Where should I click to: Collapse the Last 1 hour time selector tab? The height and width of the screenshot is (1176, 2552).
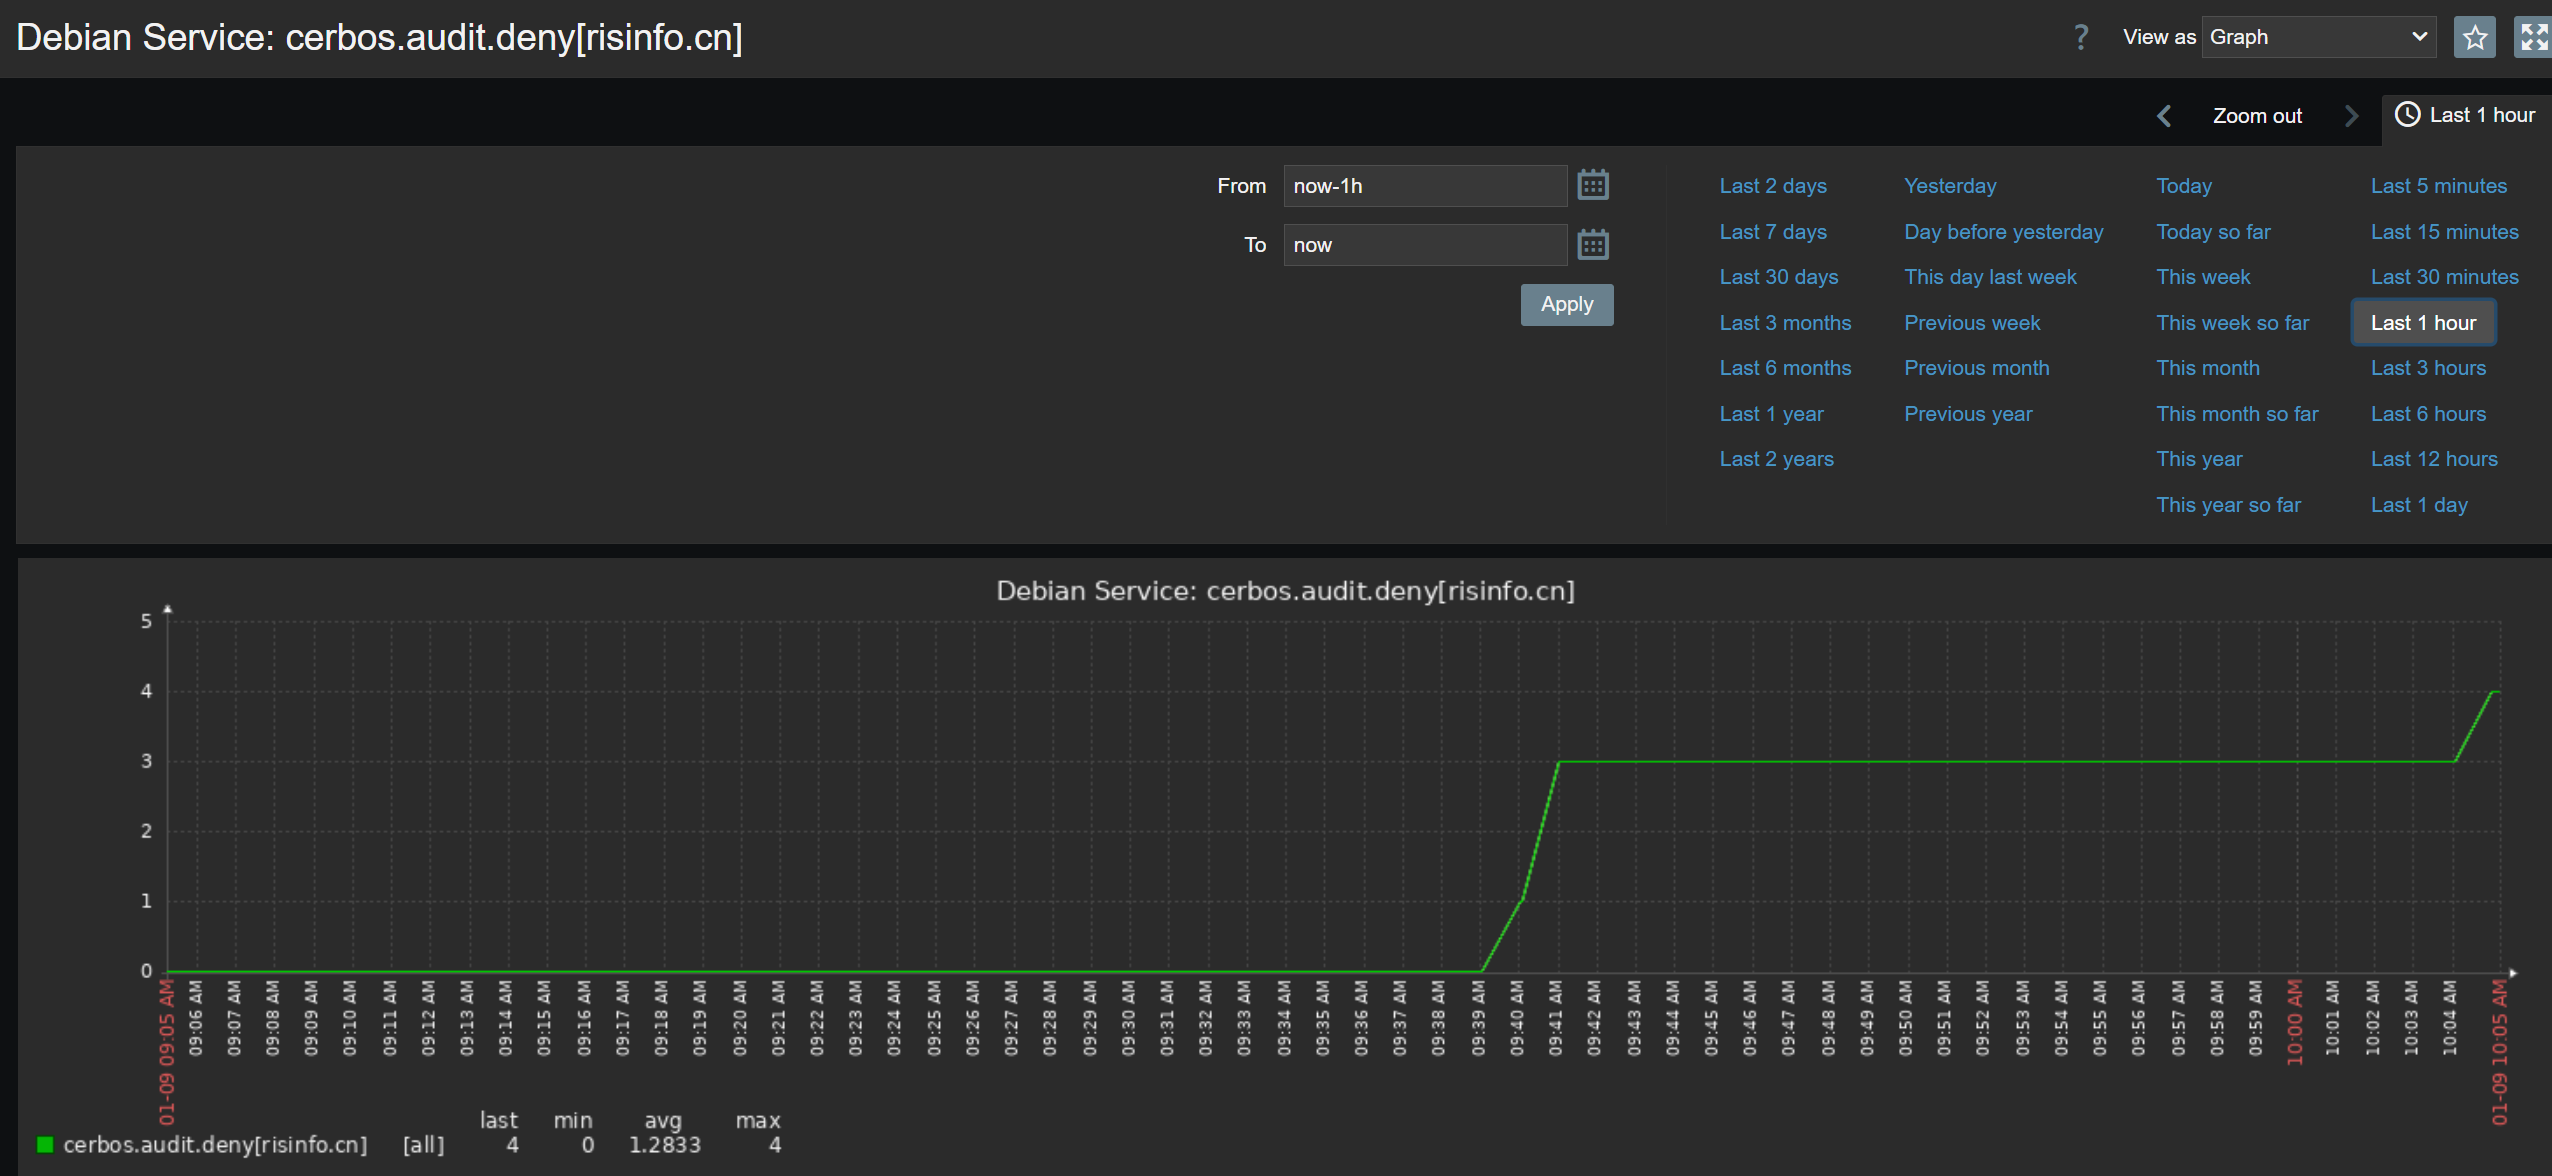pos(2481,115)
